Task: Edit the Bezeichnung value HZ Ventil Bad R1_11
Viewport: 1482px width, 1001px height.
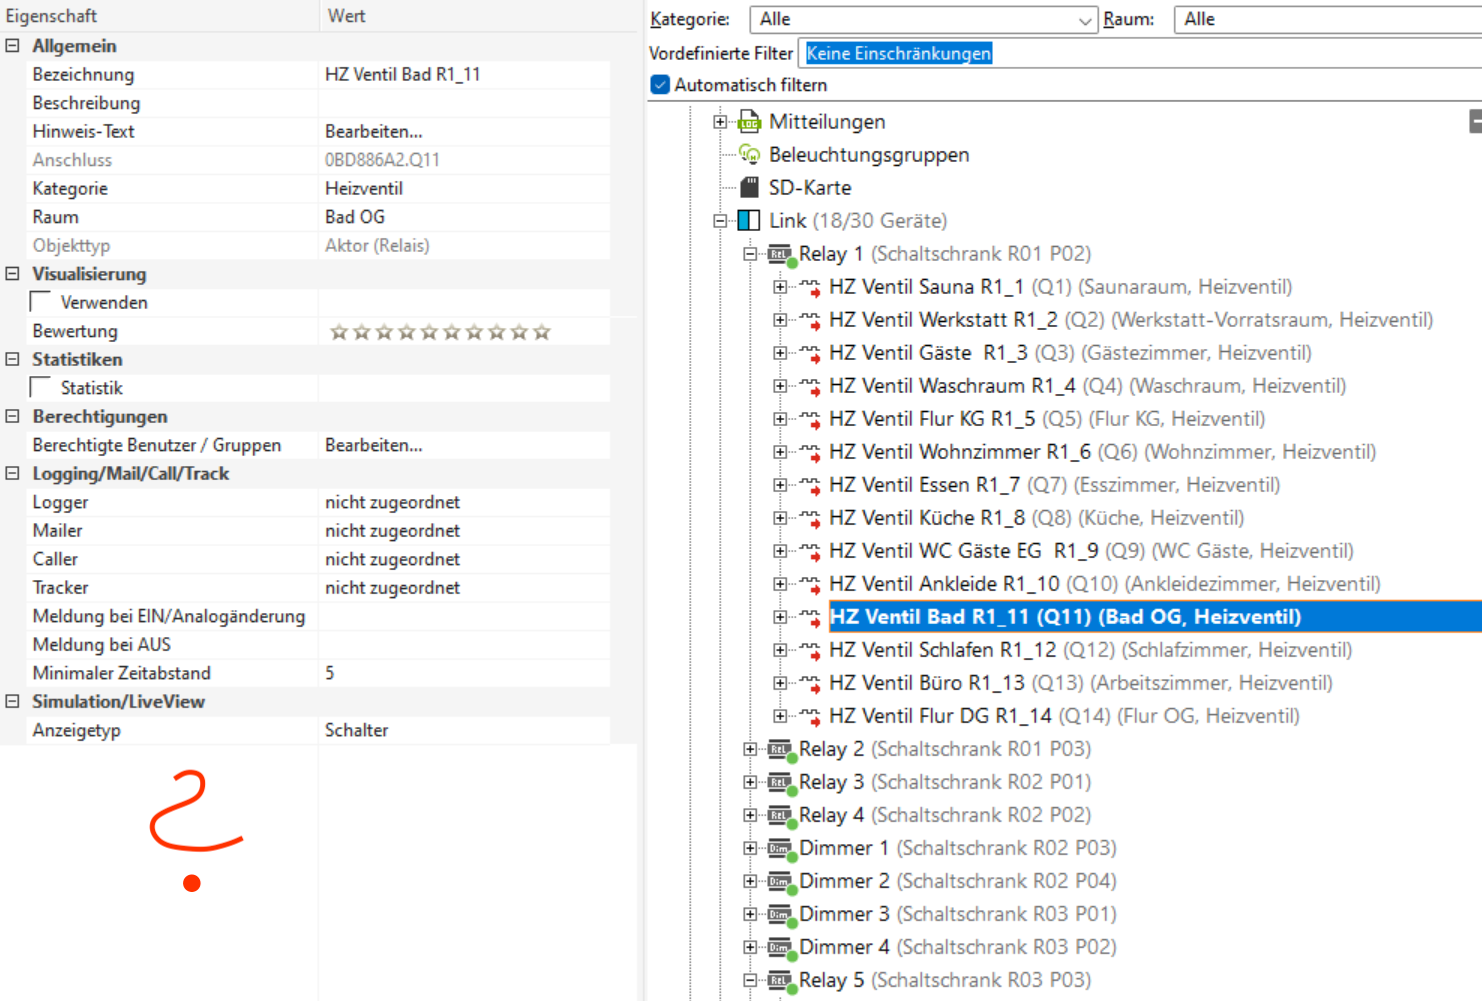Action: (x=403, y=75)
